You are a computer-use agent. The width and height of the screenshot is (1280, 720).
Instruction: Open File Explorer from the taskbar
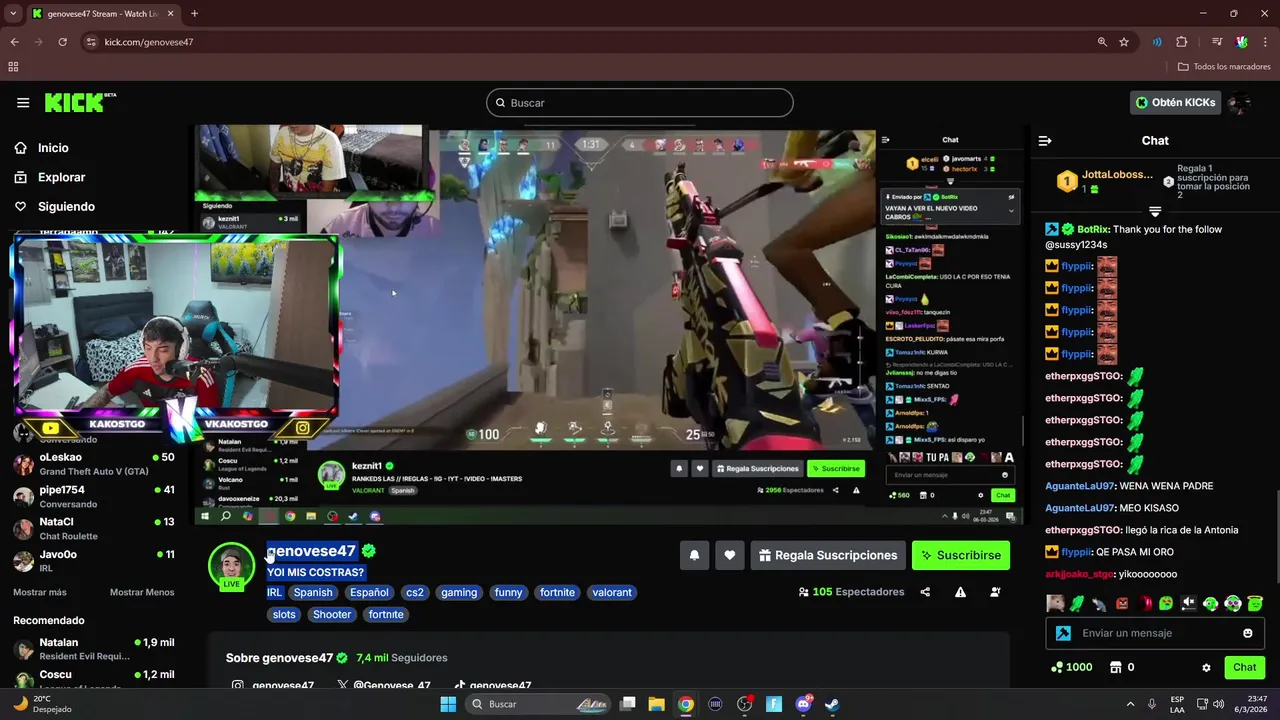pyautogui.click(x=656, y=704)
